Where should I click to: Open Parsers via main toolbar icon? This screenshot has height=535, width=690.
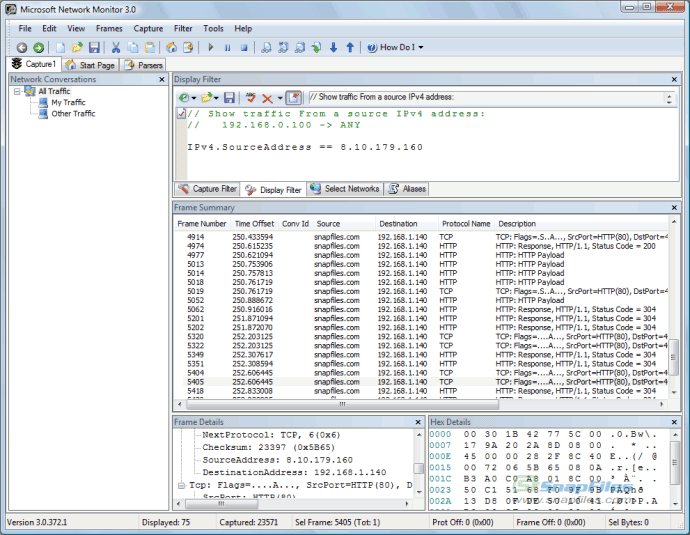[x=188, y=48]
